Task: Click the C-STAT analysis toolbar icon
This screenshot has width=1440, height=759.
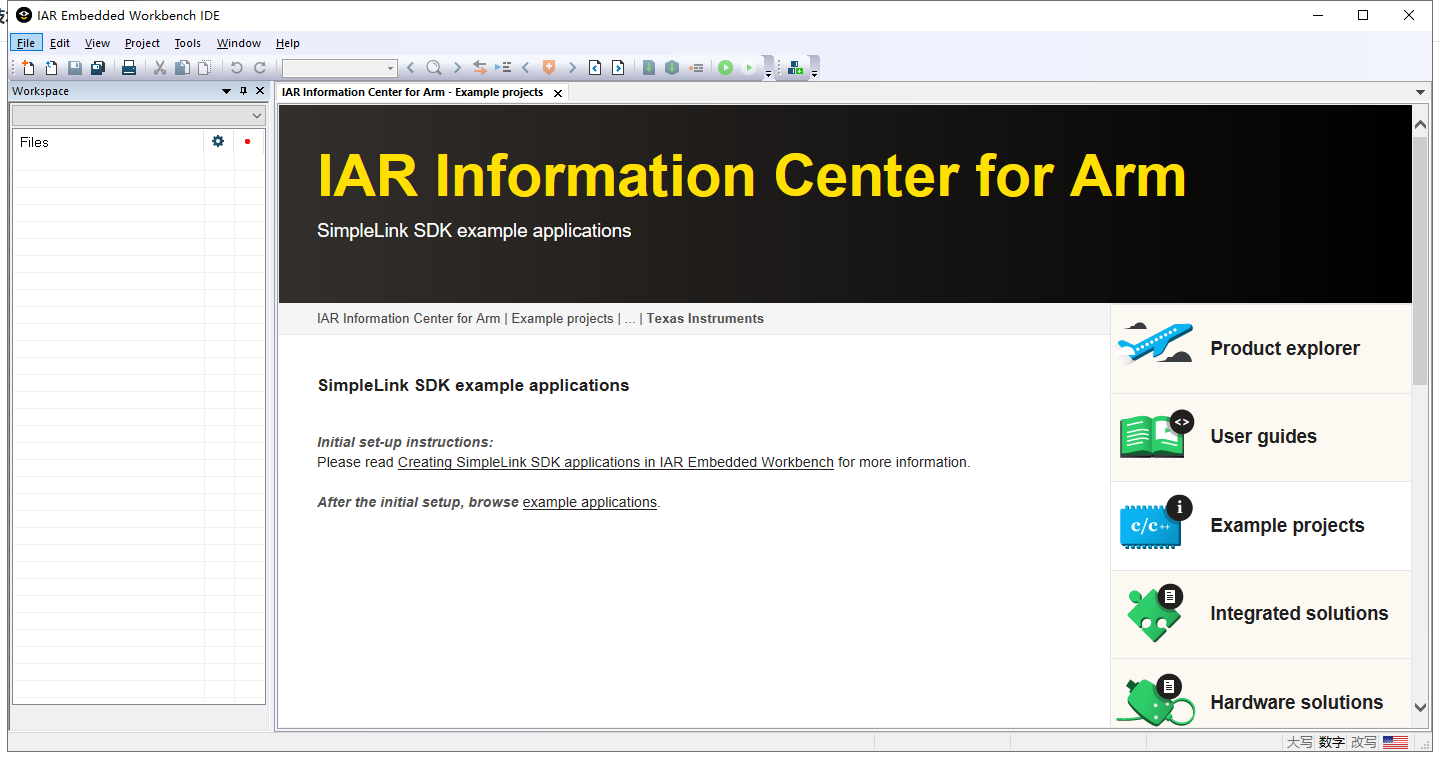Action: 795,68
